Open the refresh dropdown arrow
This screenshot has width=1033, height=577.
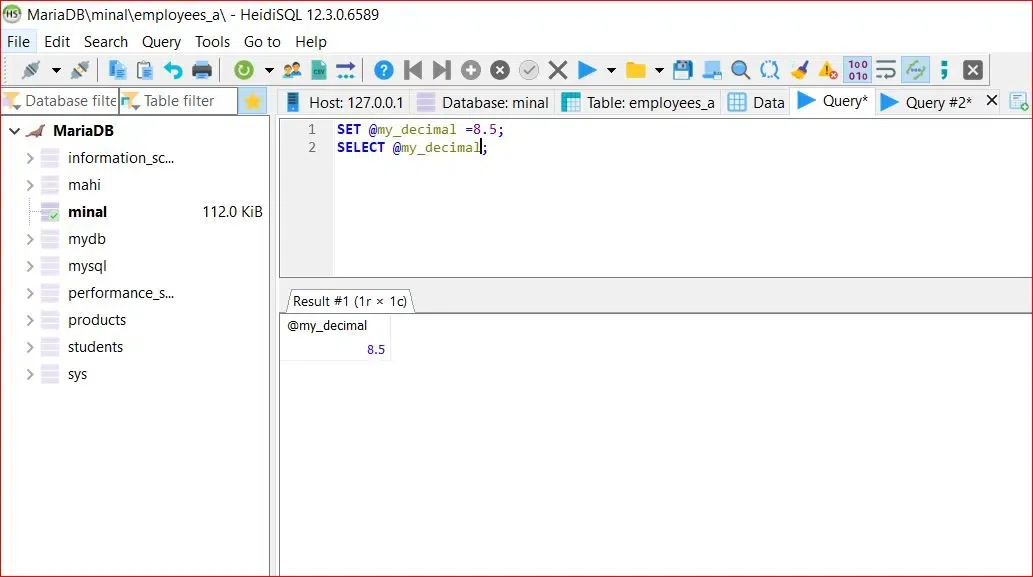(x=269, y=70)
